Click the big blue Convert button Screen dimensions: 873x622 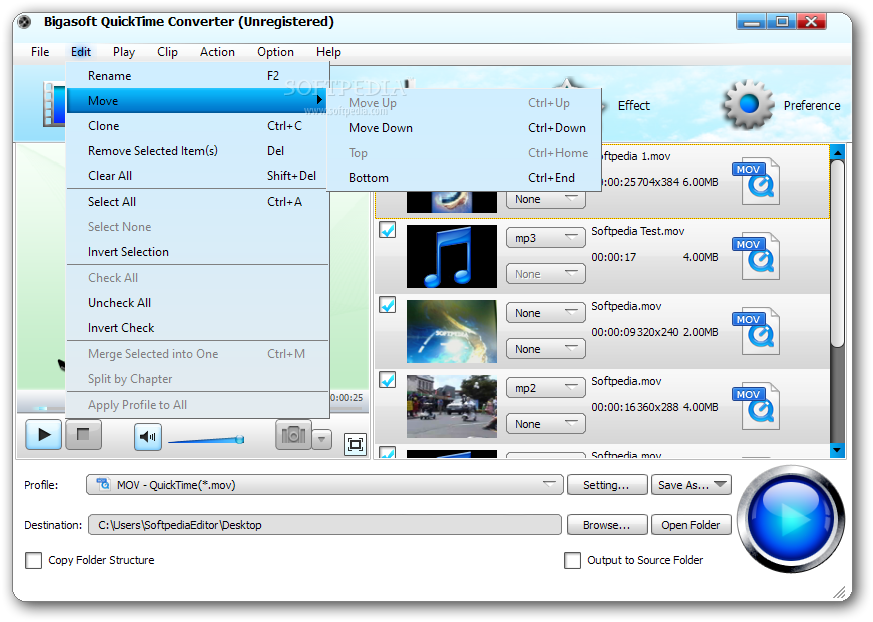(791, 519)
